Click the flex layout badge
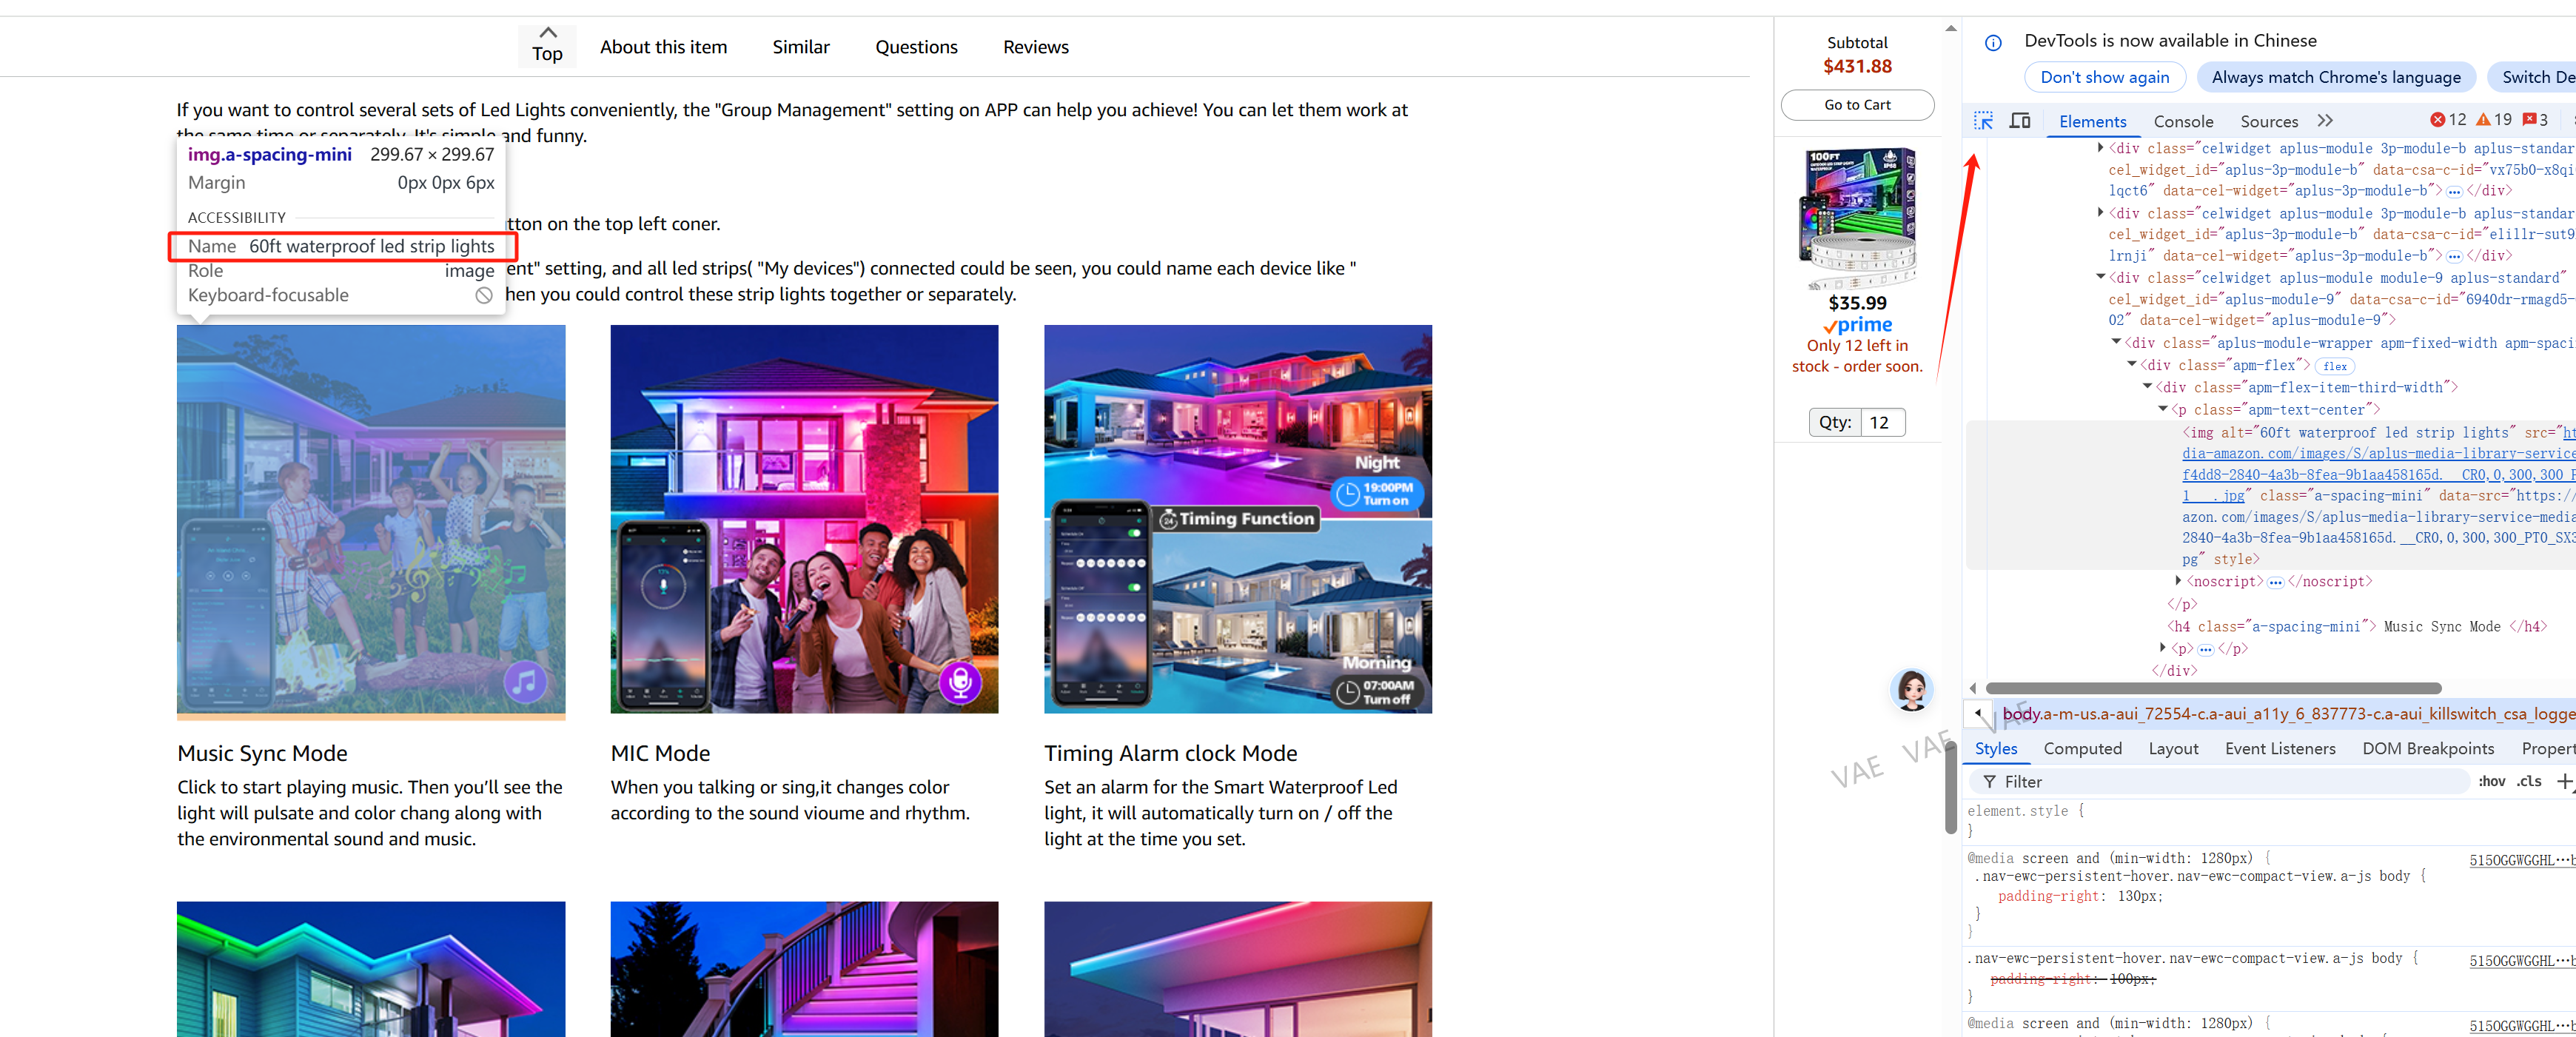Image resolution: width=2576 pixels, height=1037 pixels. point(2335,366)
